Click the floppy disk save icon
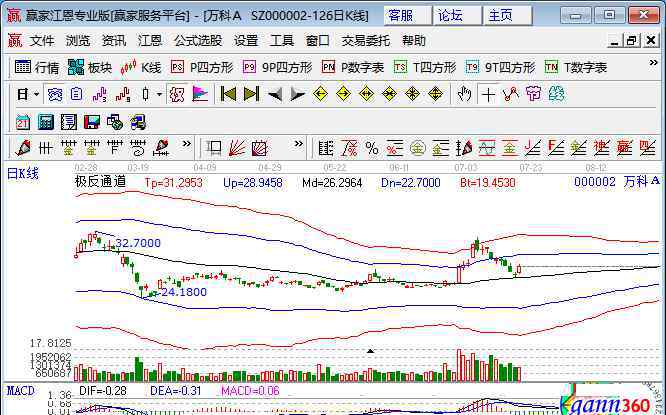 coord(92,122)
